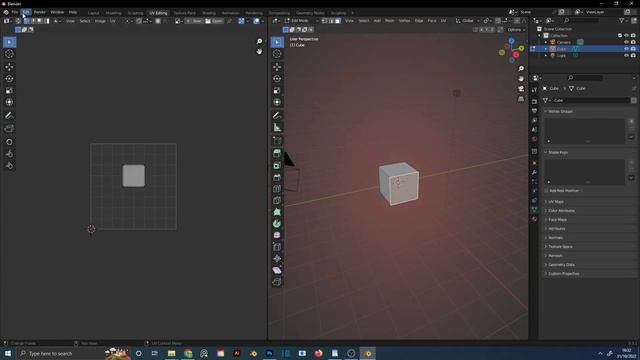This screenshot has height=360, width=640.
Task: Select the Rip Region tool
Action: click(x=277, y=282)
